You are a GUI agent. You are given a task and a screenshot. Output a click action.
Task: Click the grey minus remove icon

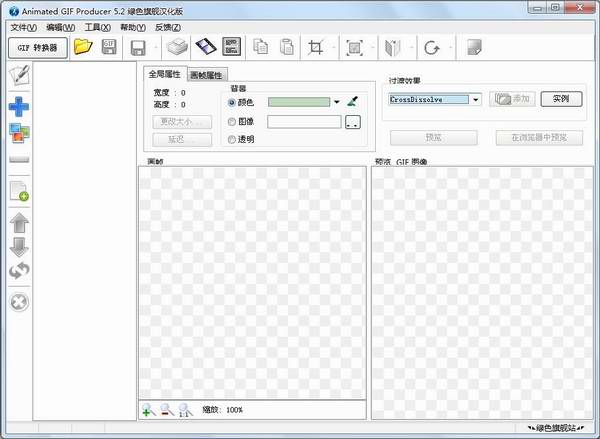[19, 159]
